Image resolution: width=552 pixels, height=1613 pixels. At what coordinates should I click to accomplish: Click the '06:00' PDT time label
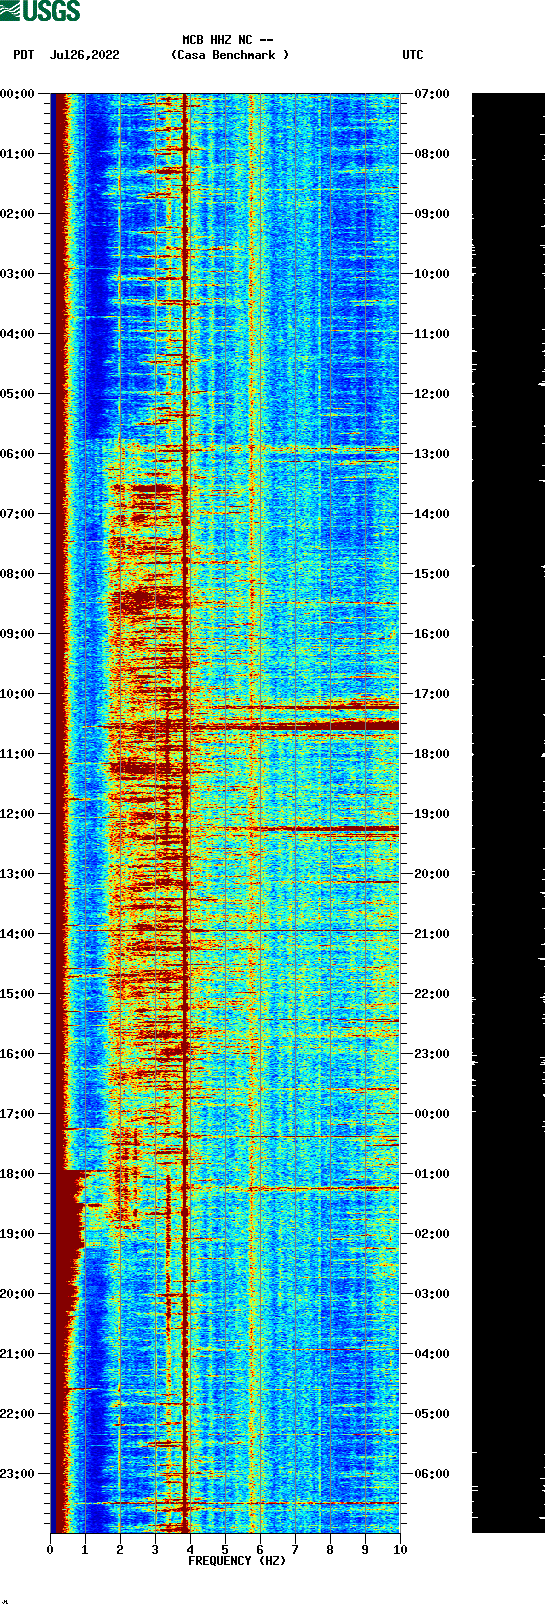17,454
